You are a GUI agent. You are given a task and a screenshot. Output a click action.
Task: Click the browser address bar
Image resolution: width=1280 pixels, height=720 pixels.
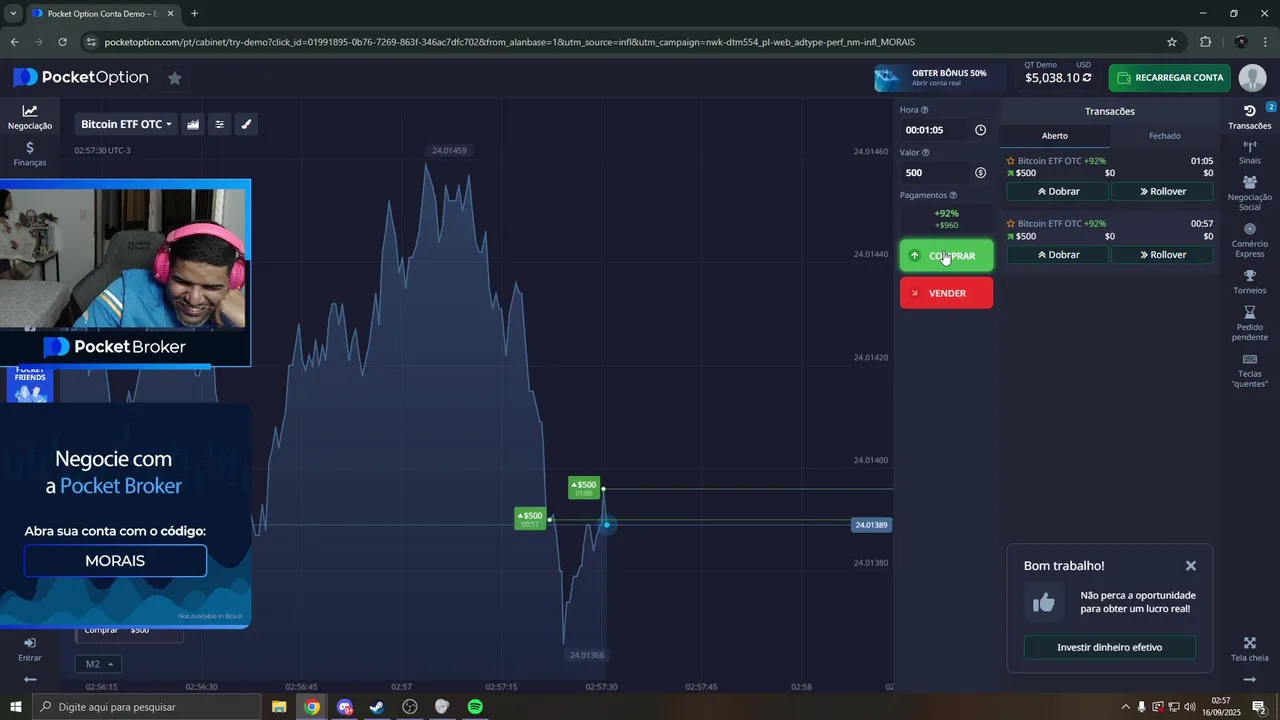620,42
